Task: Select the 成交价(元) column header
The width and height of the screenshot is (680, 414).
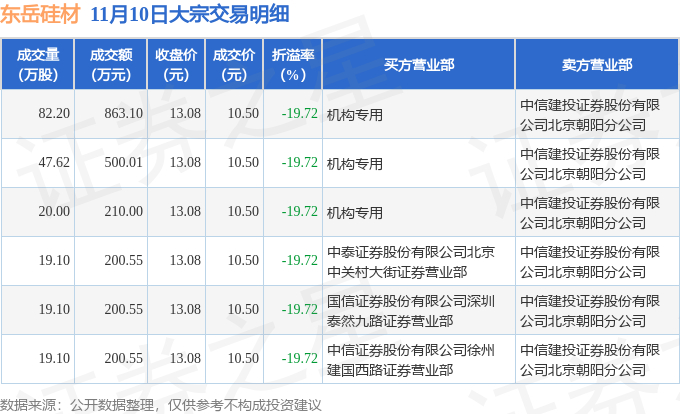Action: [x=234, y=65]
